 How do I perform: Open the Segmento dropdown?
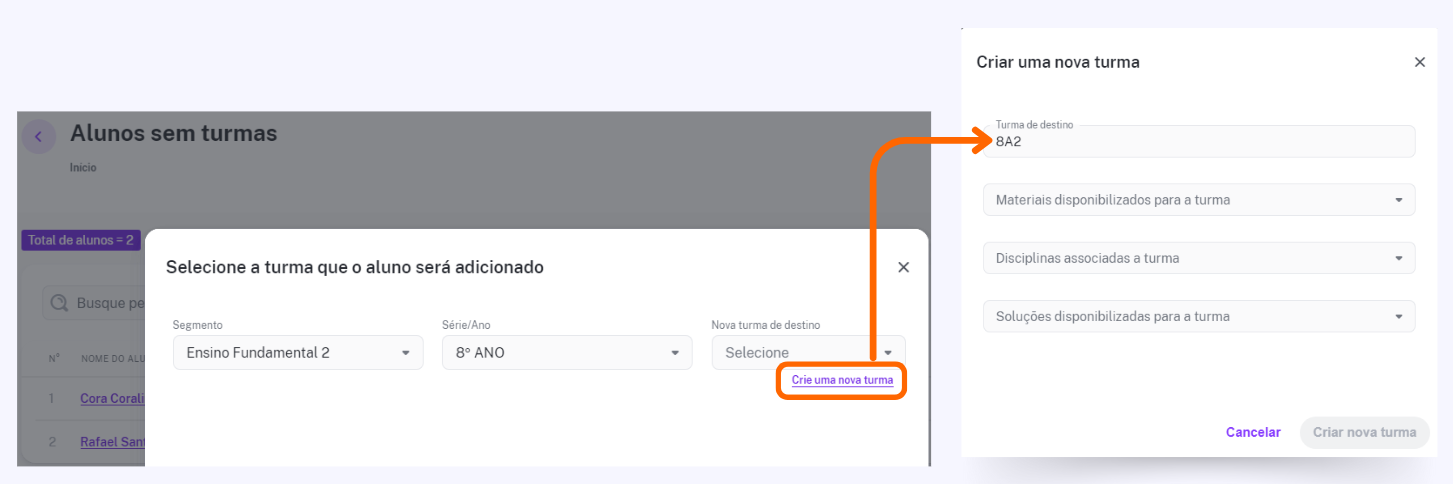pos(298,352)
